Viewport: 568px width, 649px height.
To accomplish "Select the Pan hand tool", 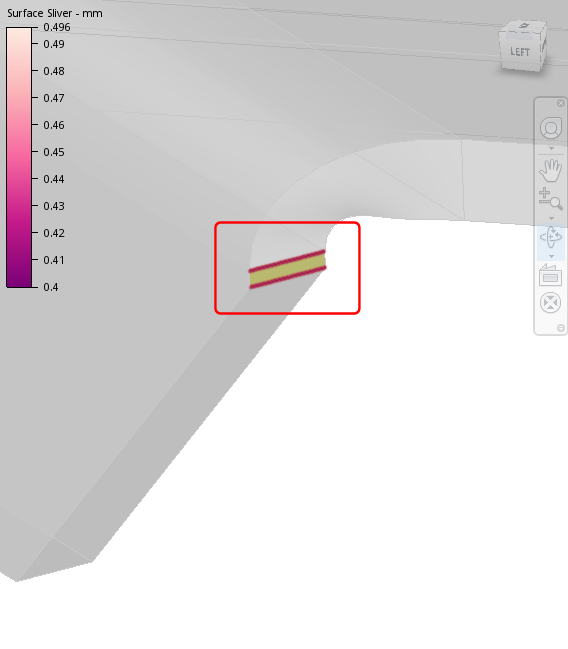I will (x=551, y=170).
